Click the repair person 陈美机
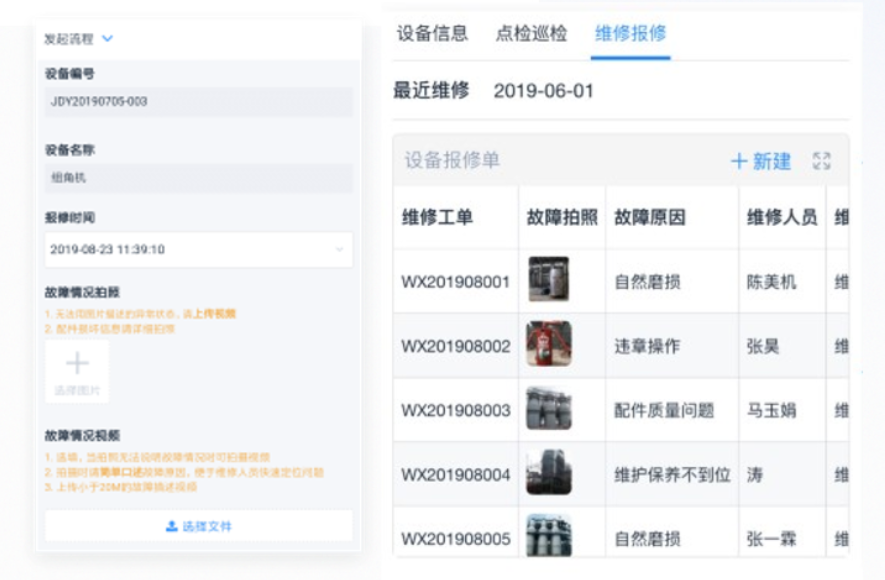Screen dimensions: 885x580 pos(771,282)
